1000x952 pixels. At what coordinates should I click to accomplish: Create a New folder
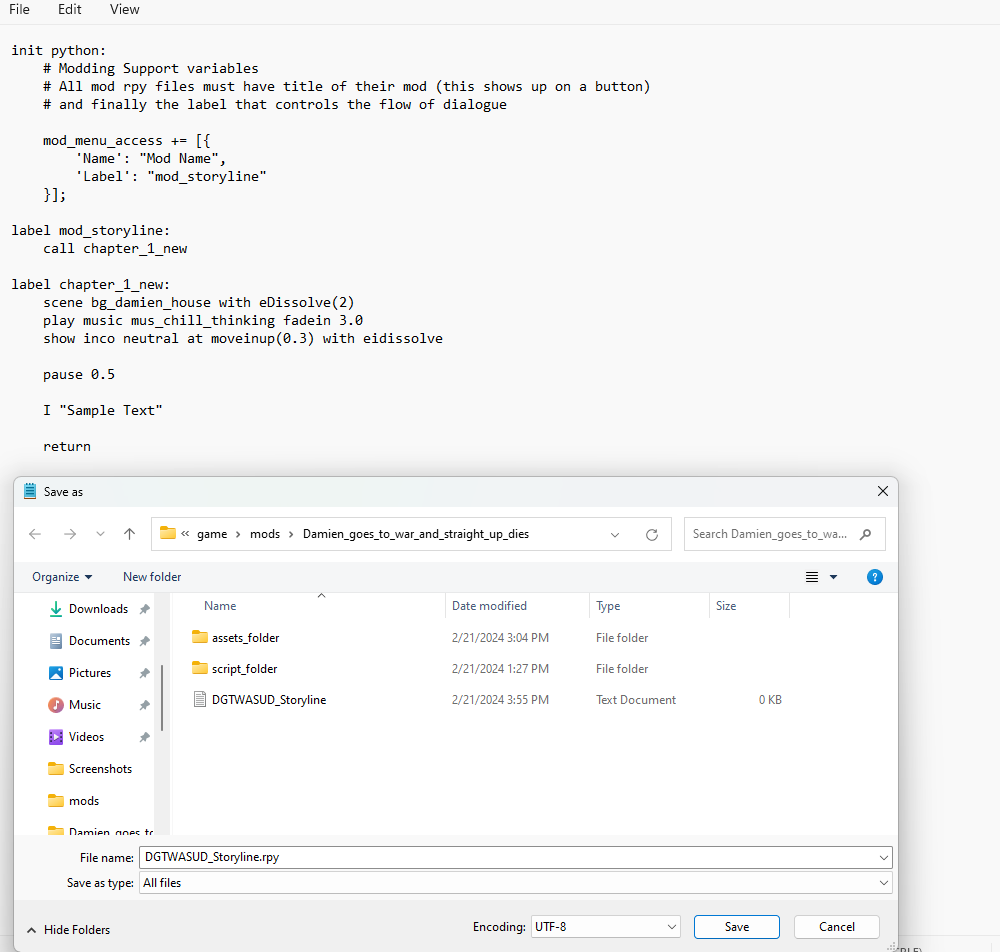152,577
